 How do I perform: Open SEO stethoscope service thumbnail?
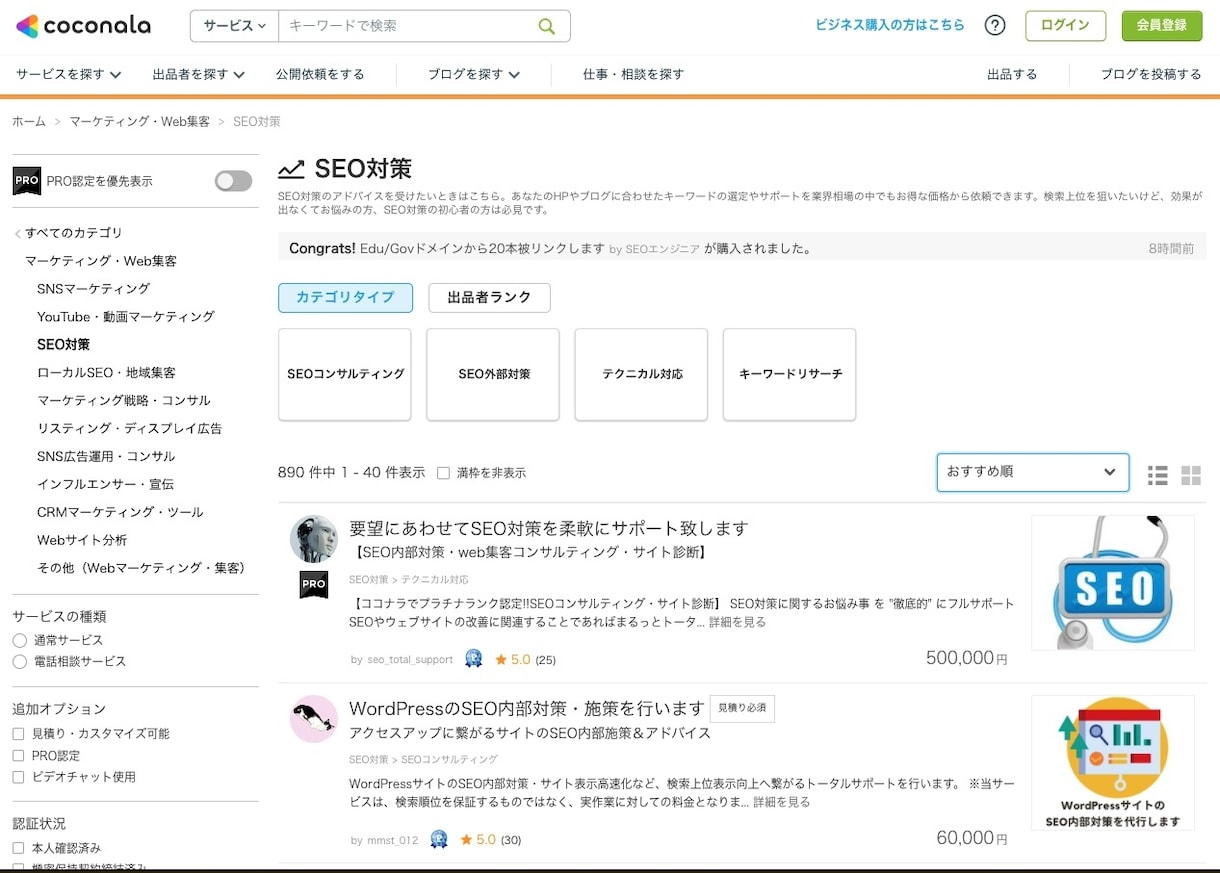tap(1113, 583)
